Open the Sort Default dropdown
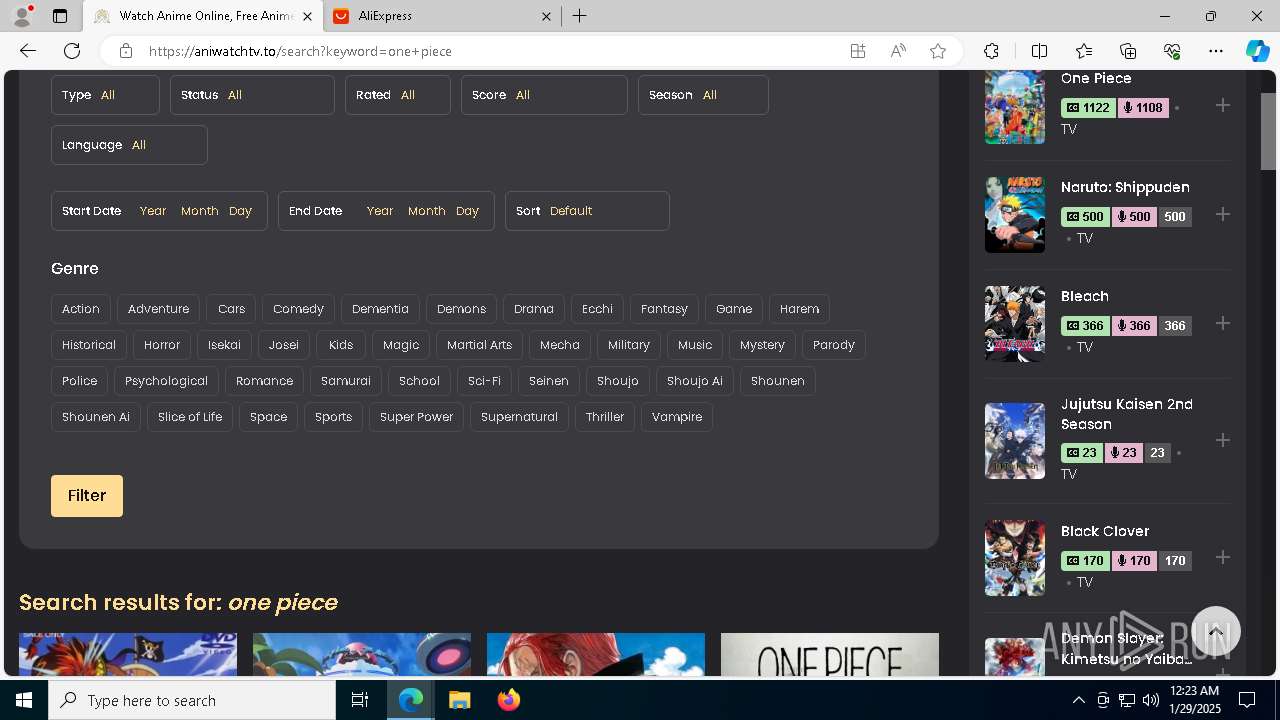The width and height of the screenshot is (1280, 720). 587,211
